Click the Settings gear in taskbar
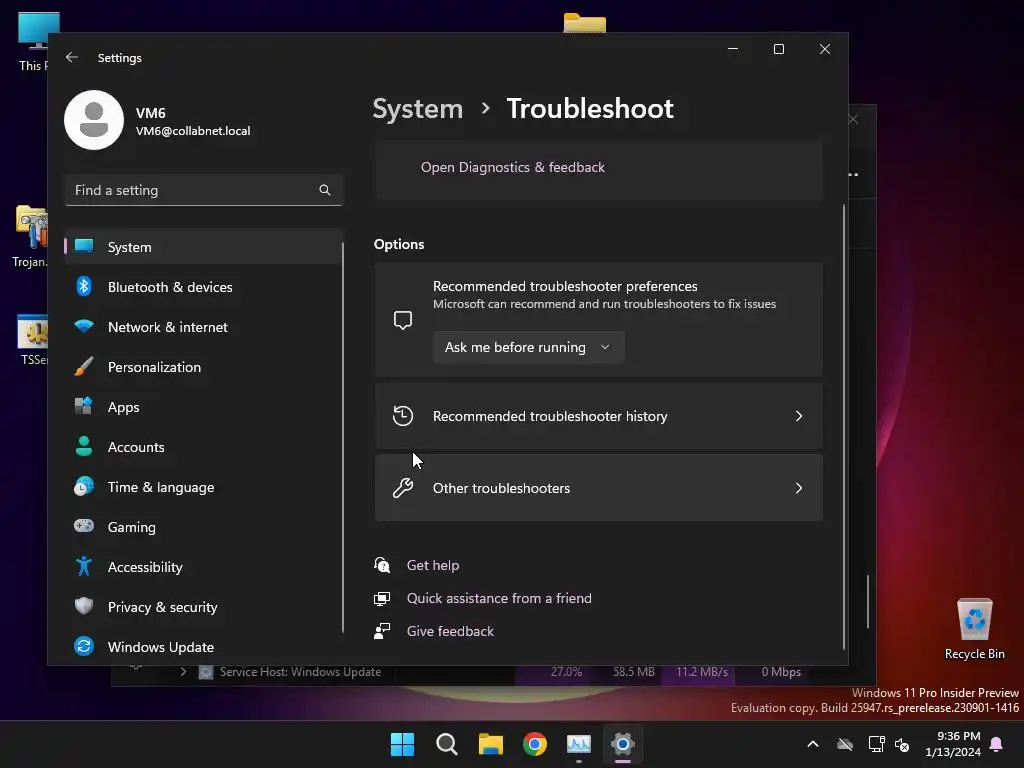 coord(622,744)
